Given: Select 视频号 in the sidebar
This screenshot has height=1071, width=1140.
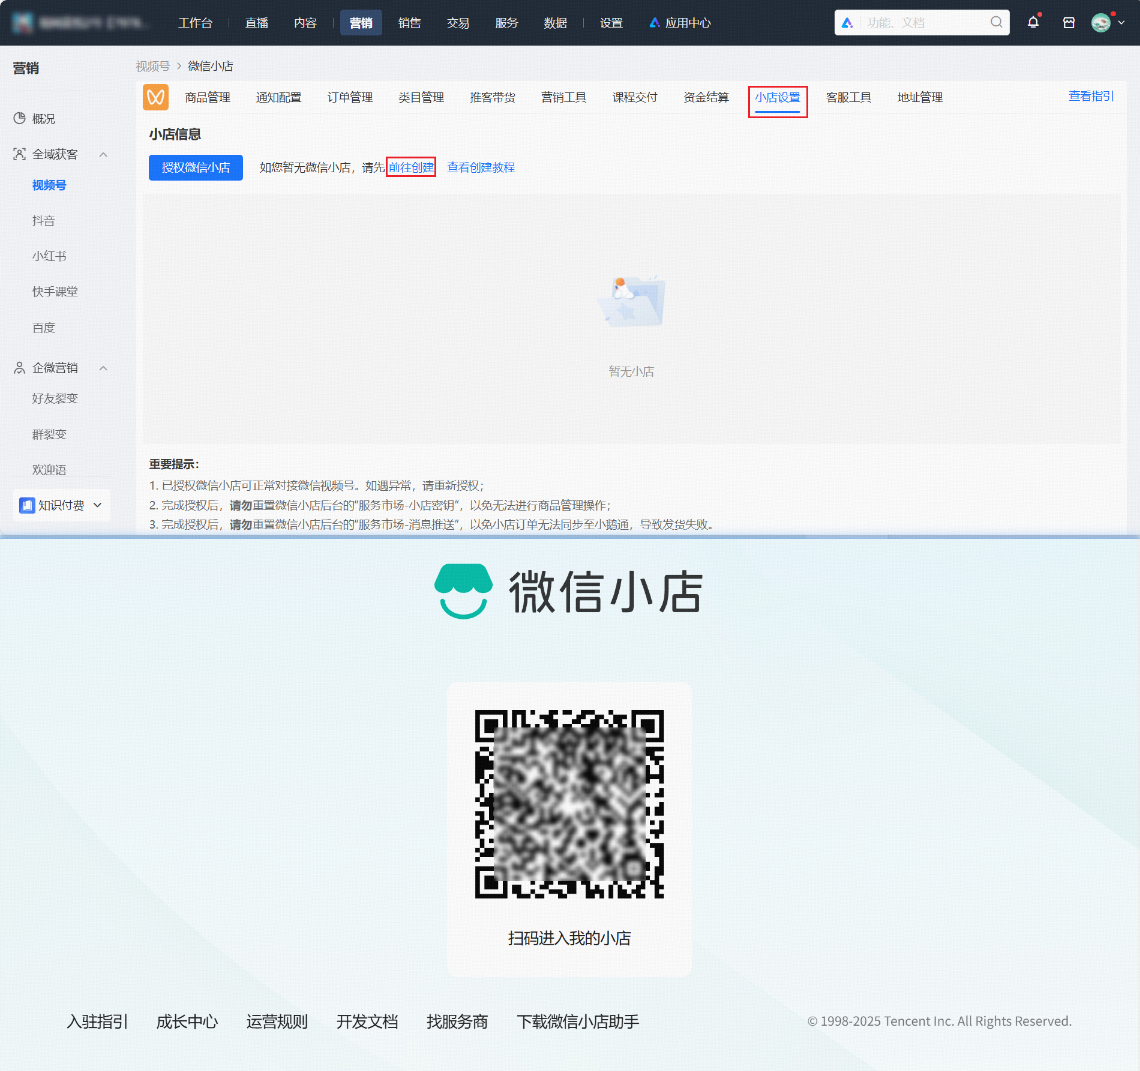Looking at the screenshot, I should click(49, 185).
